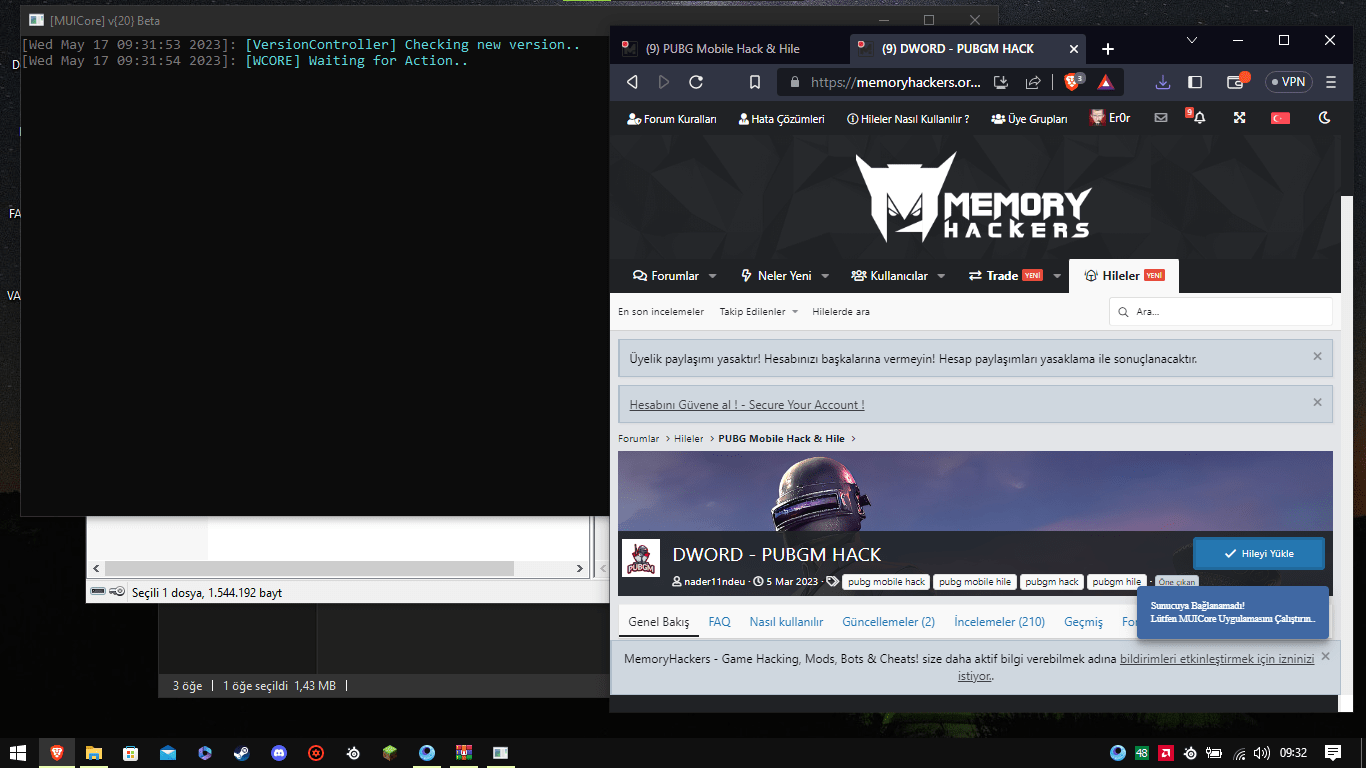Switch to PUBG Mobile Hack & Hile tab
Image resolution: width=1366 pixels, height=768 pixels.
click(730, 49)
